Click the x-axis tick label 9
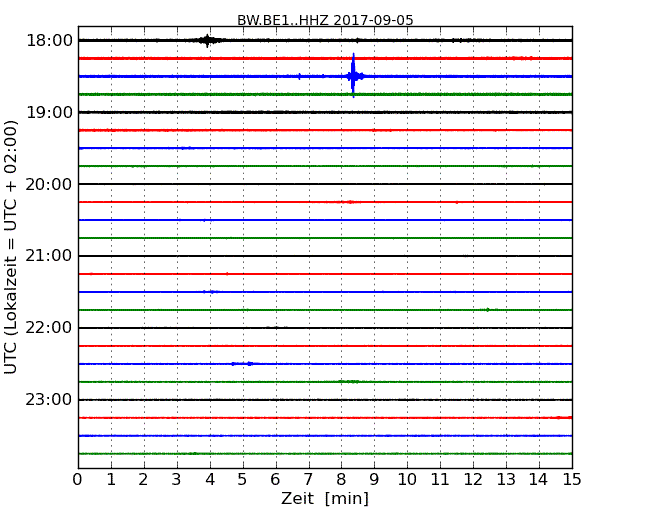650x520 pixels. pos(374,480)
